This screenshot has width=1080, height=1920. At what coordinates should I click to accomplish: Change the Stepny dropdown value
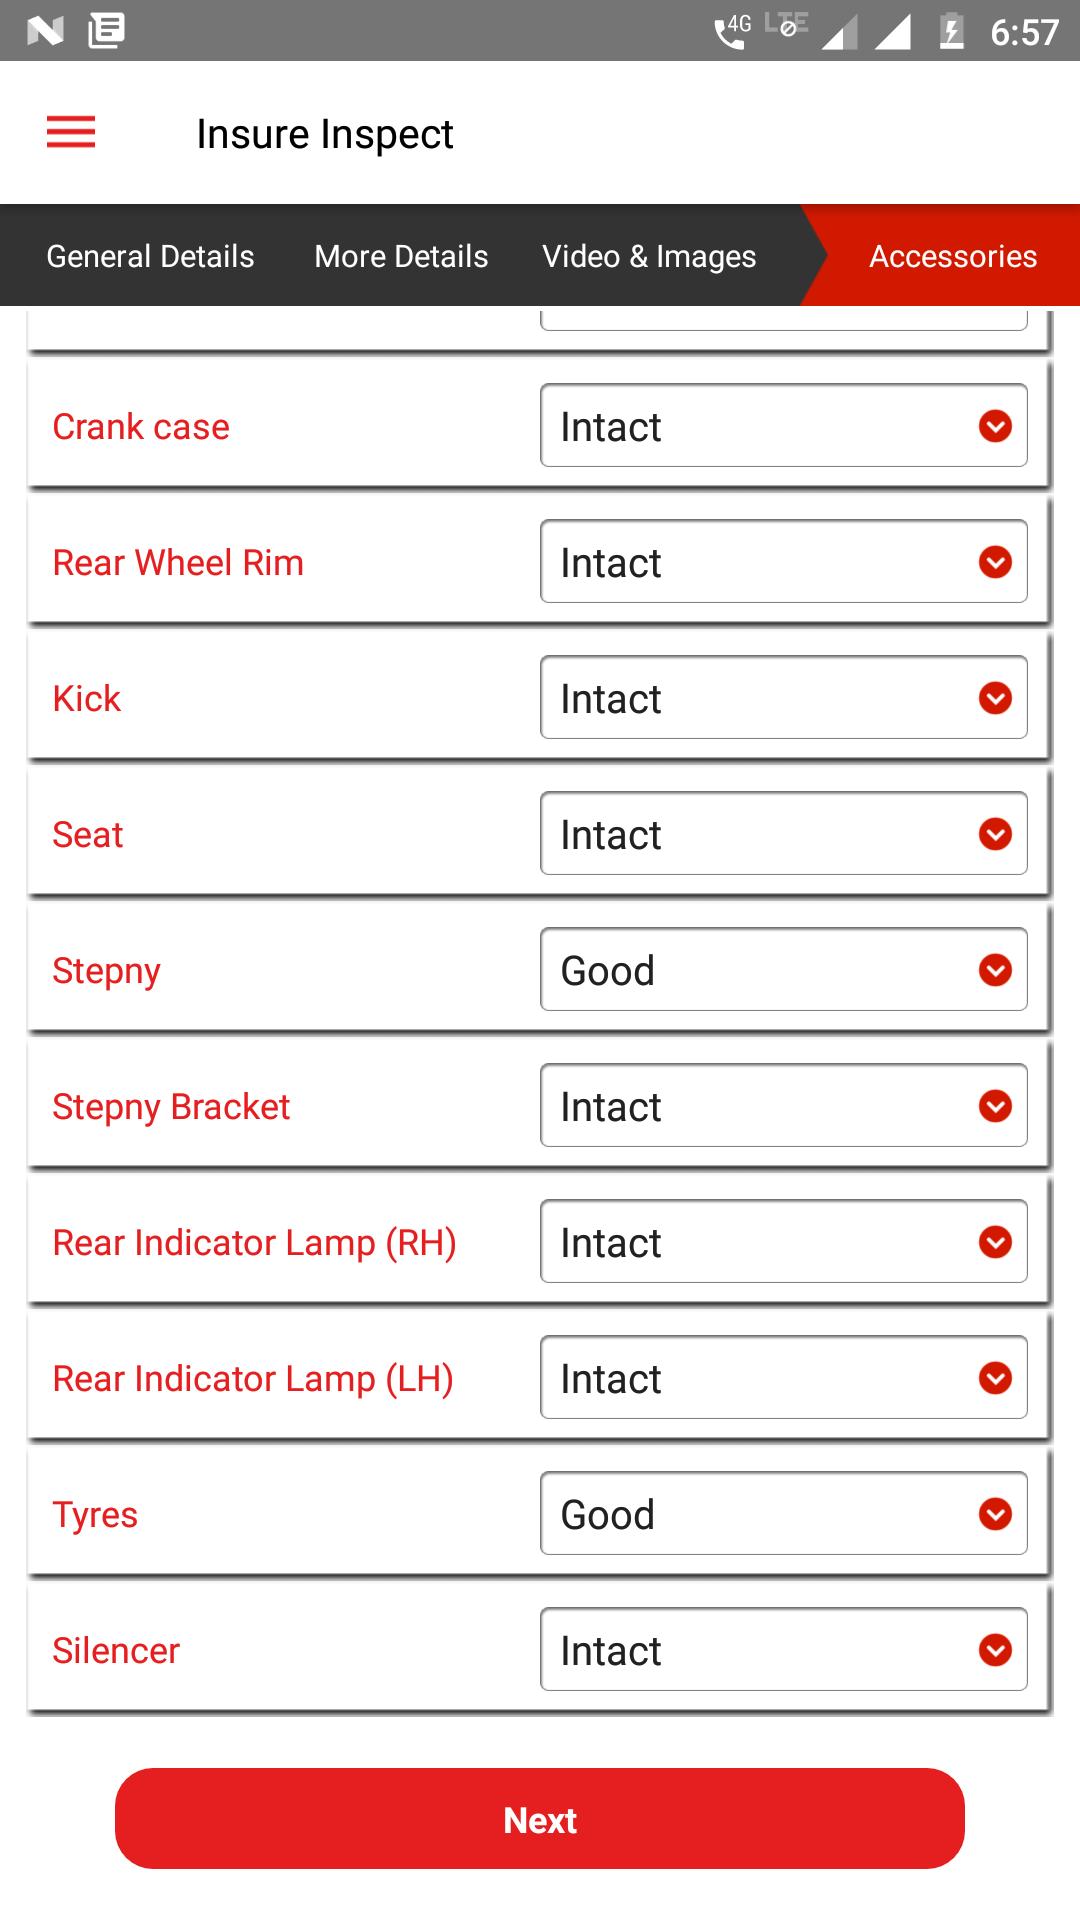click(783, 970)
